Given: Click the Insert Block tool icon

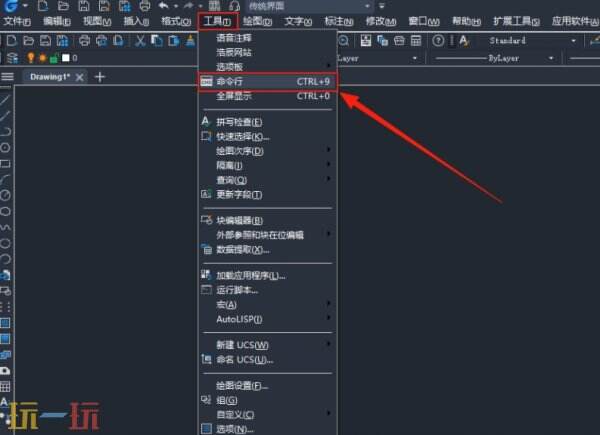Looking at the screenshot, I should 5,275.
